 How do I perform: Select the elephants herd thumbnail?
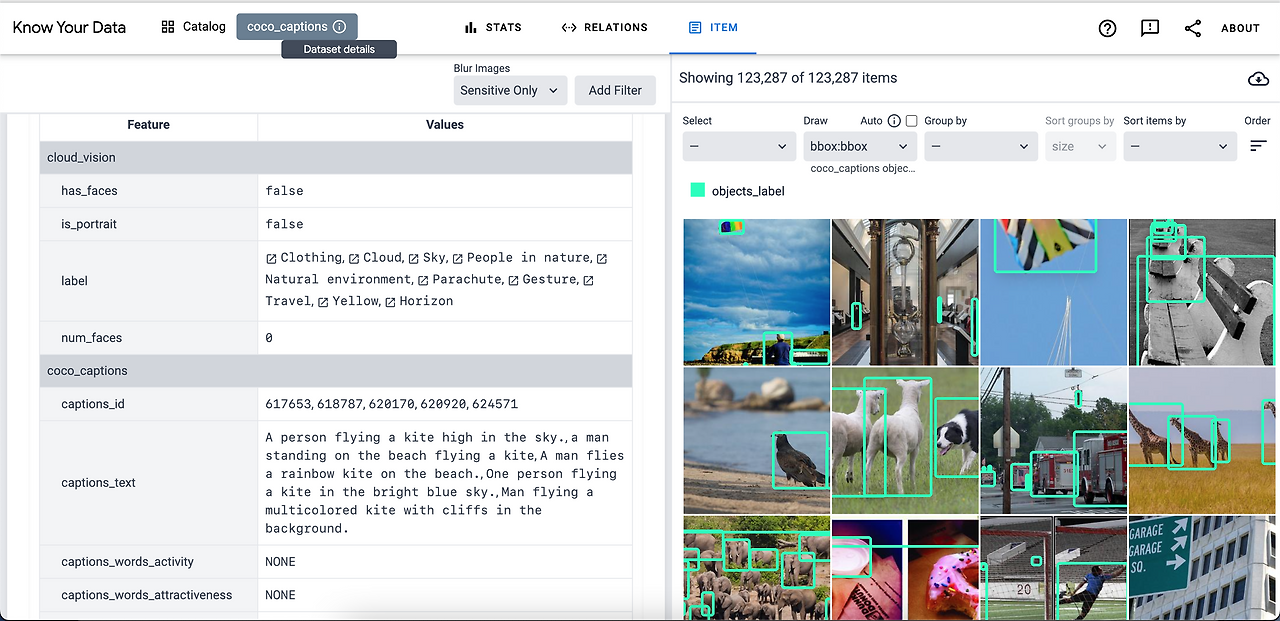[x=757, y=568]
